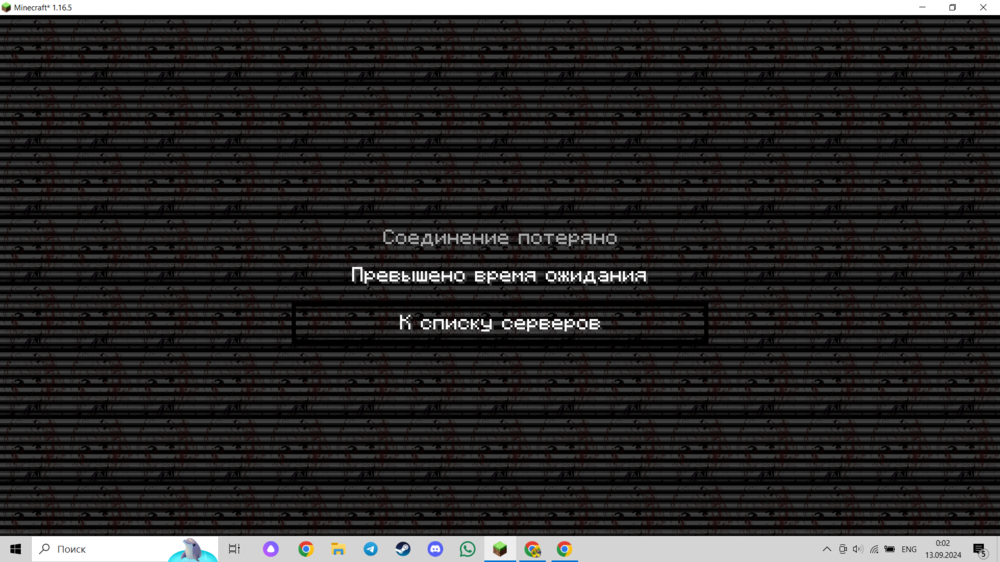Viewport: 1000px width, 562px height.
Task: Click the Minecraft block icon in the title bar
Action: [6, 8]
